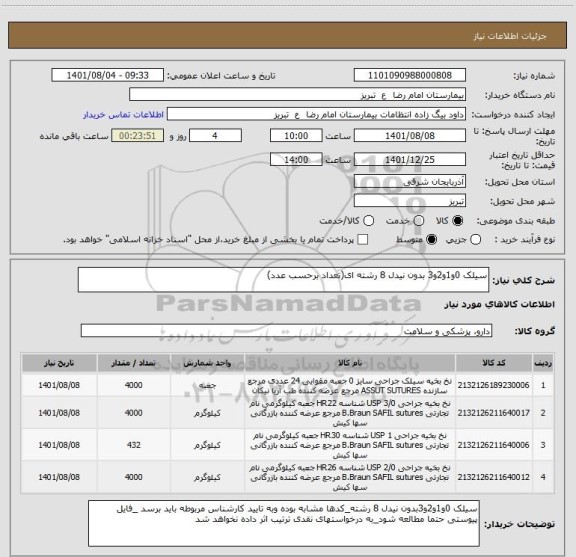Click the response deadline date 1401/08/08 field

tap(410, 136)
